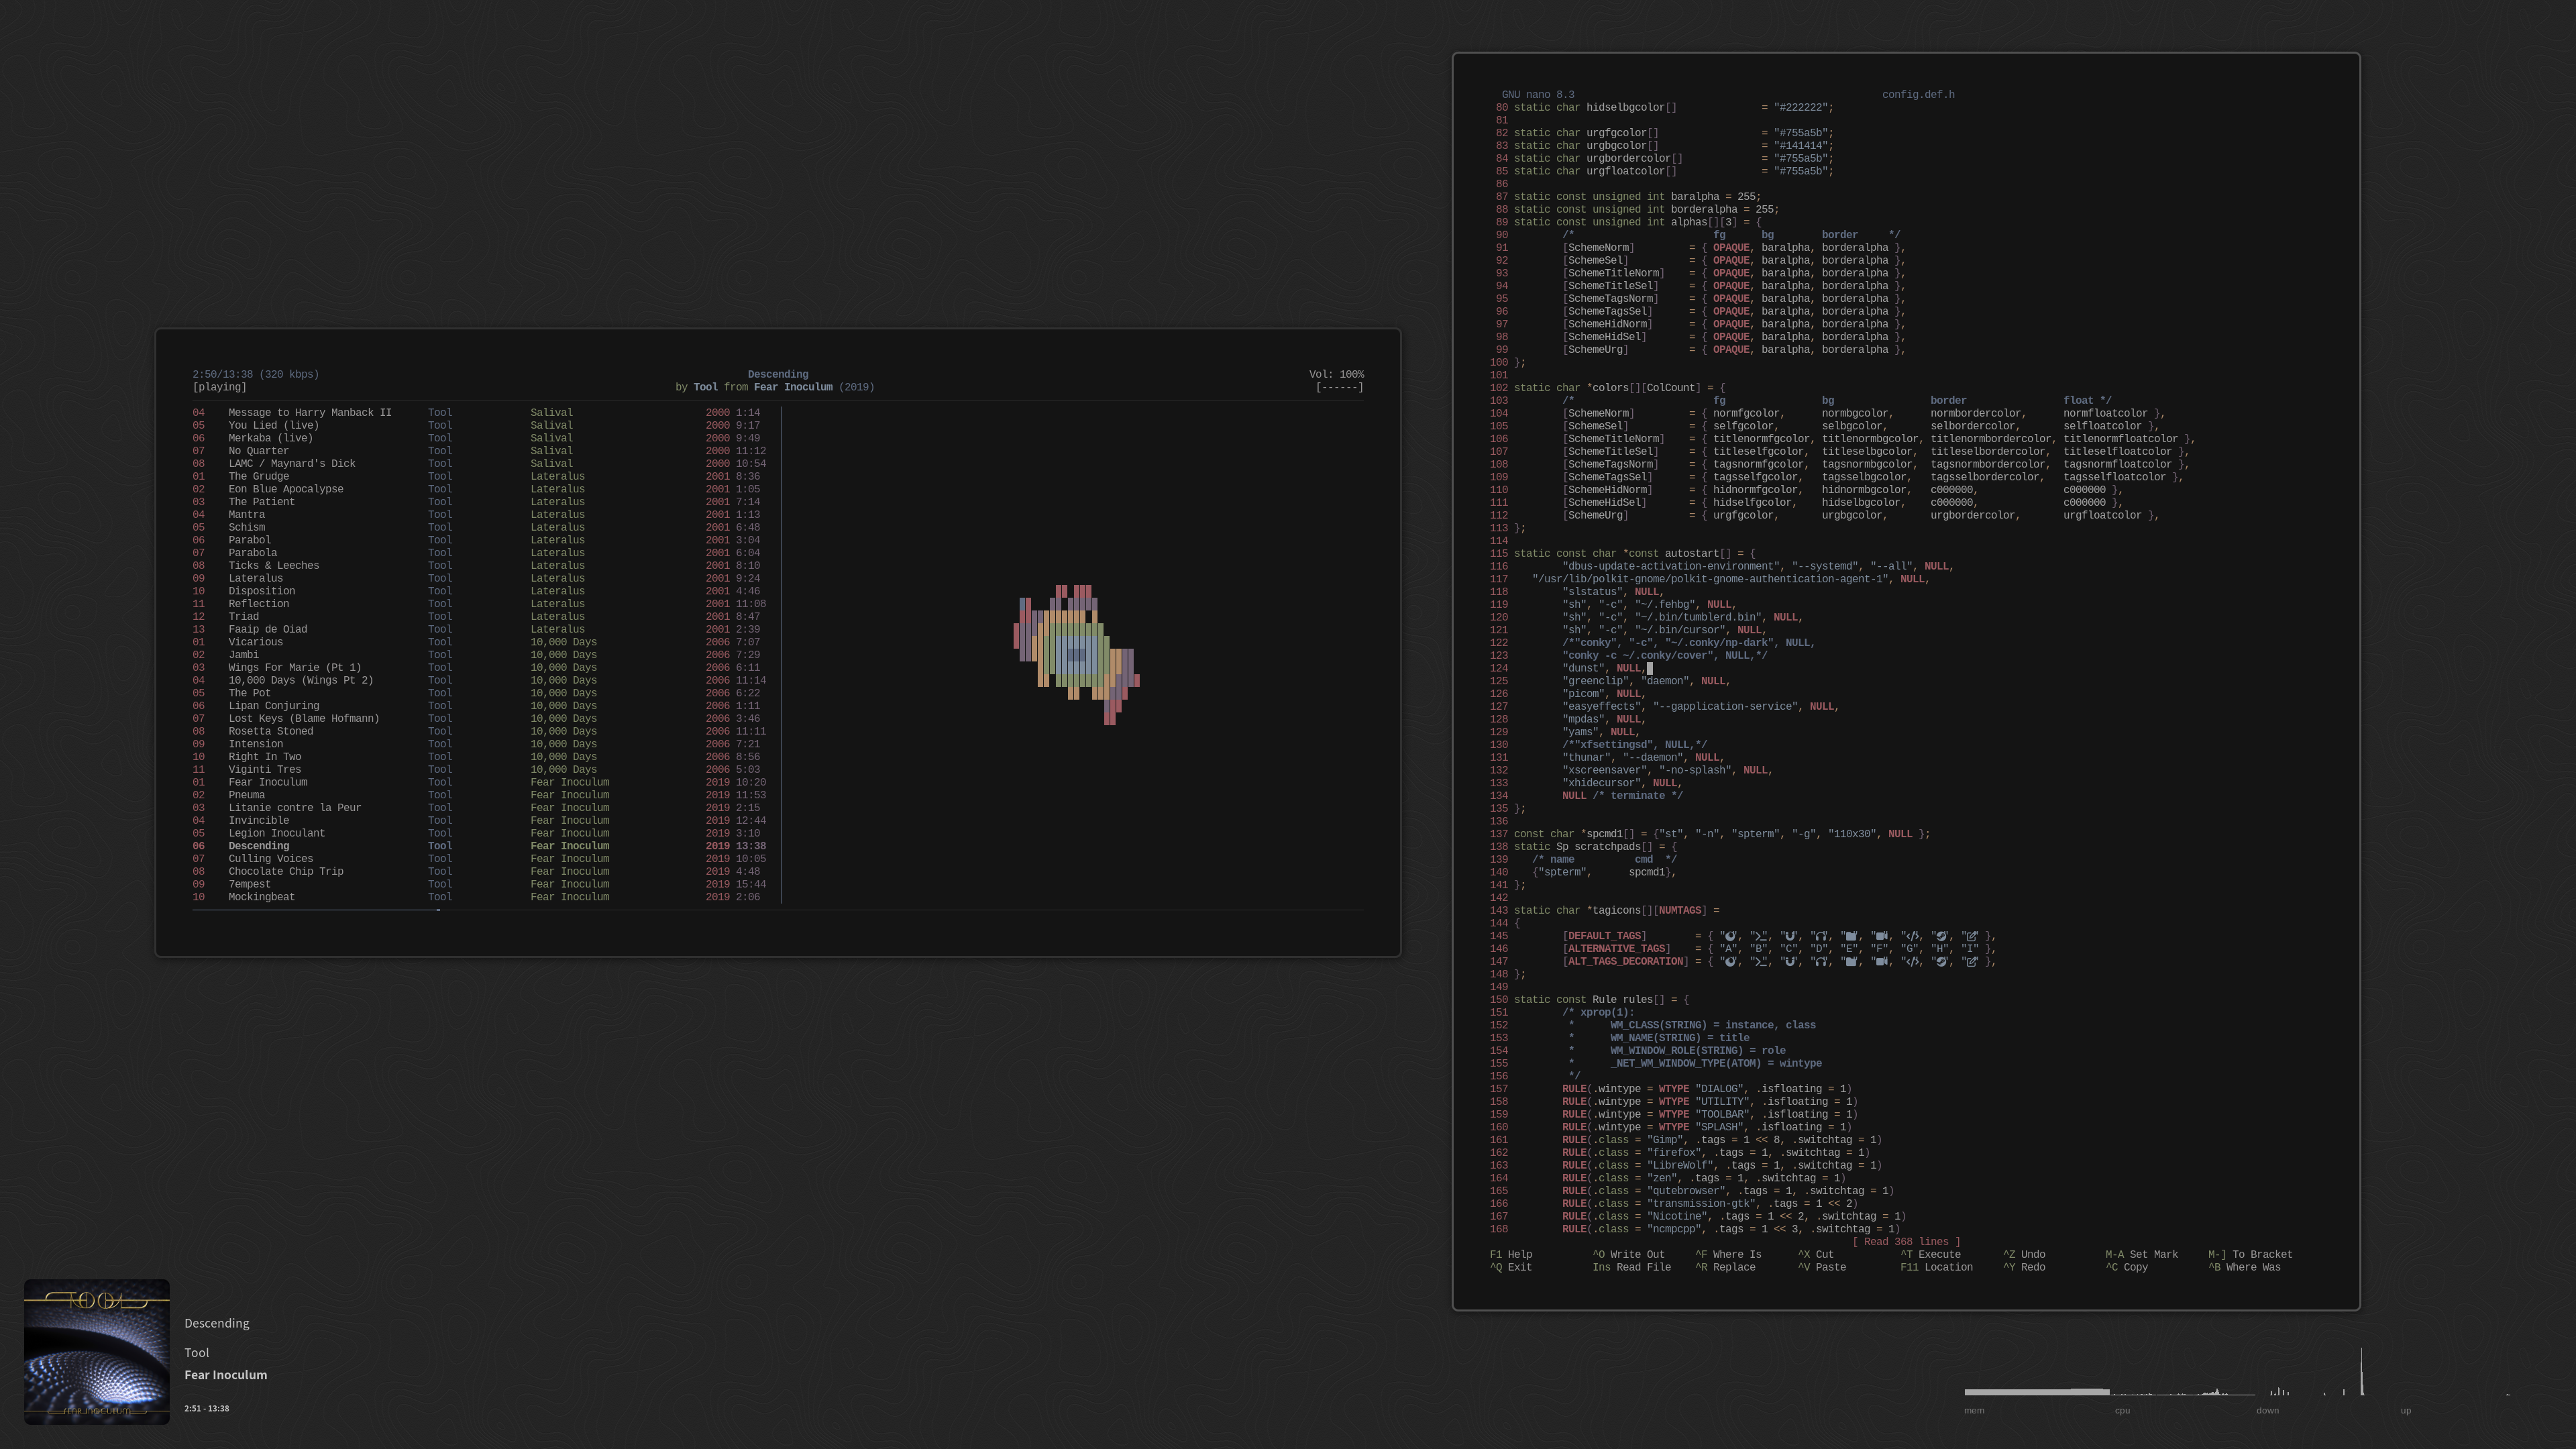This screenshot has height=1449, width=2576.
Task: Select Jambi in the playlist
Action: click(480, 655)
